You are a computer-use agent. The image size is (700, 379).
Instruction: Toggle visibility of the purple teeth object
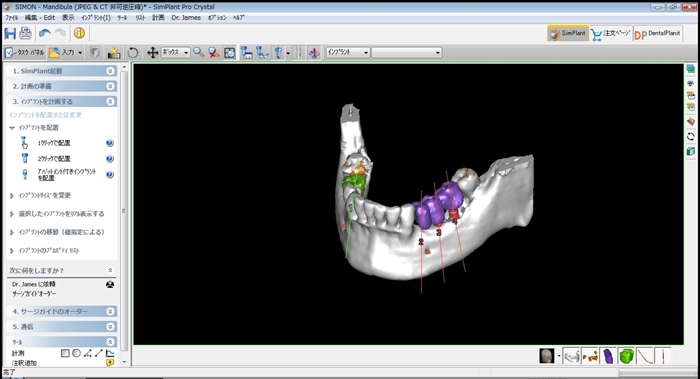point(608,356)
